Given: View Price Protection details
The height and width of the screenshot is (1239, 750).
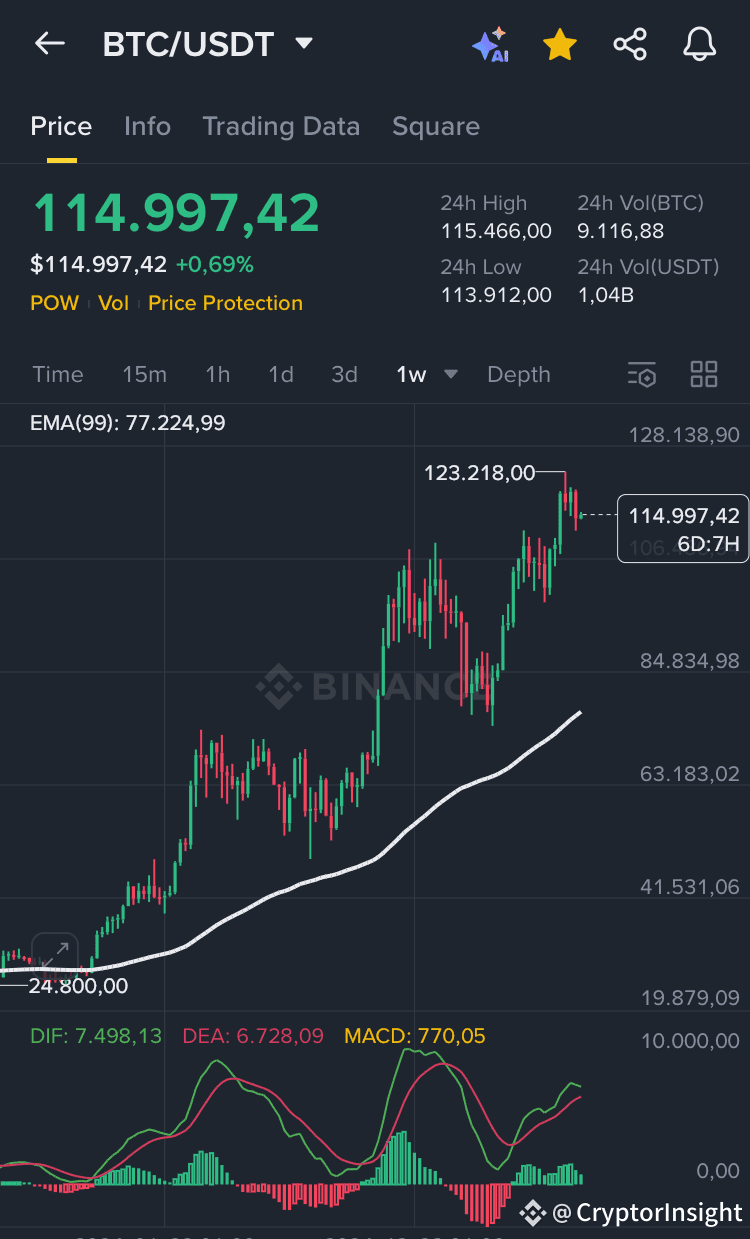Looking at the screenshot, I should [225, 302].
